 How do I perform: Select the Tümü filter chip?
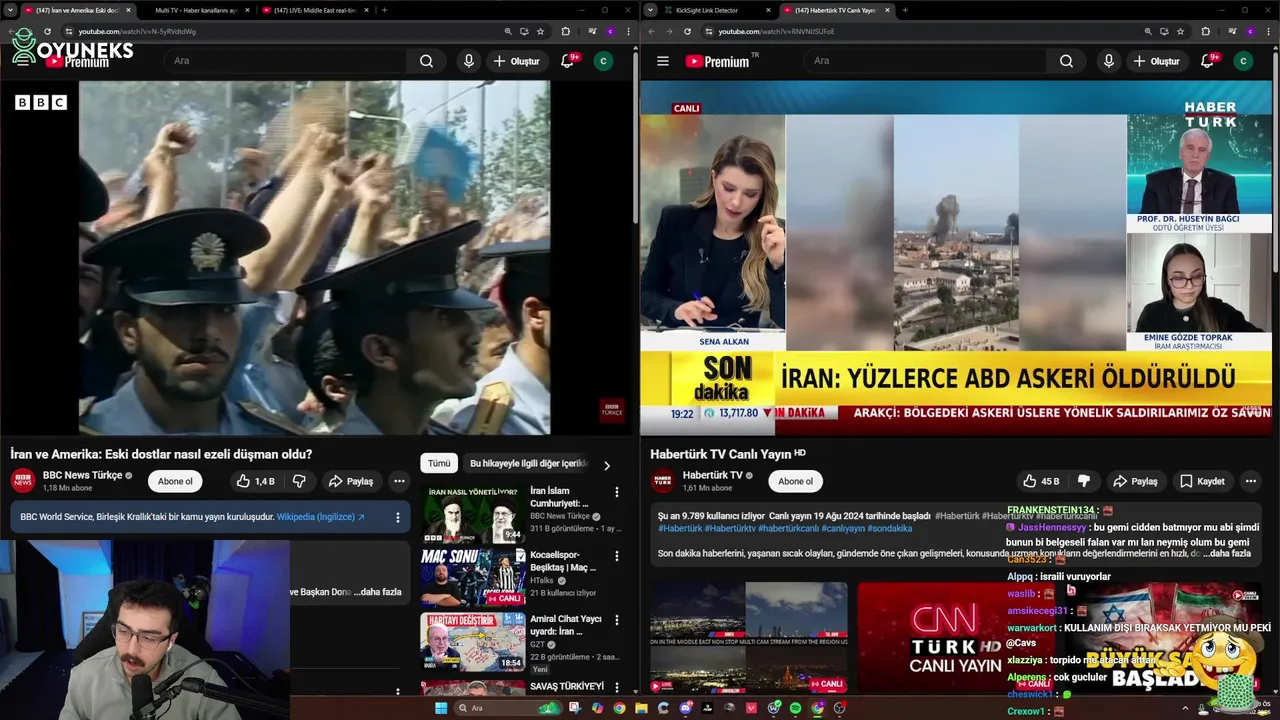pyautogui.click(x=439, y=463)
